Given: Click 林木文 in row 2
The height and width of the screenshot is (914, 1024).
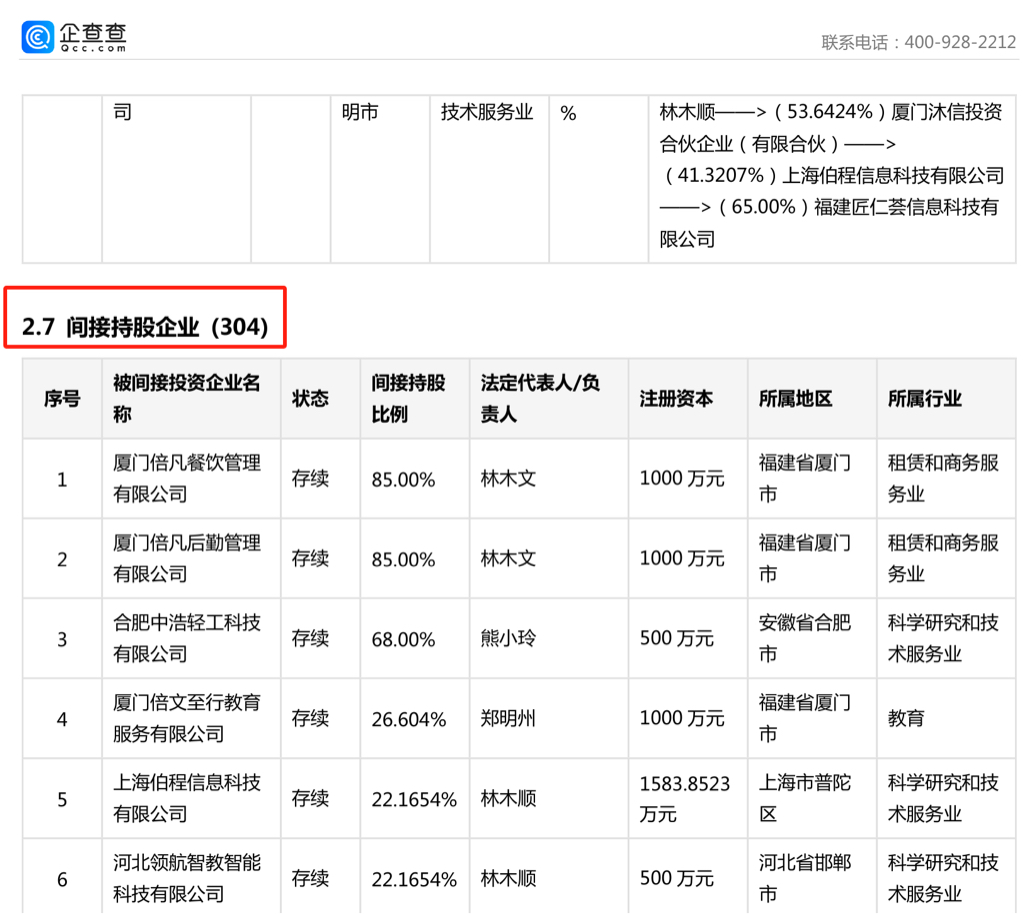Looking at the screenshot, I should pos(508,558).
